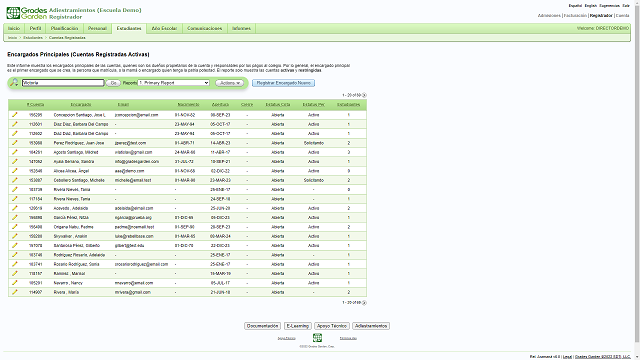The image size is (640, 360).
Task: Click the Legal link in the footer
Action: tap(567, 357)
